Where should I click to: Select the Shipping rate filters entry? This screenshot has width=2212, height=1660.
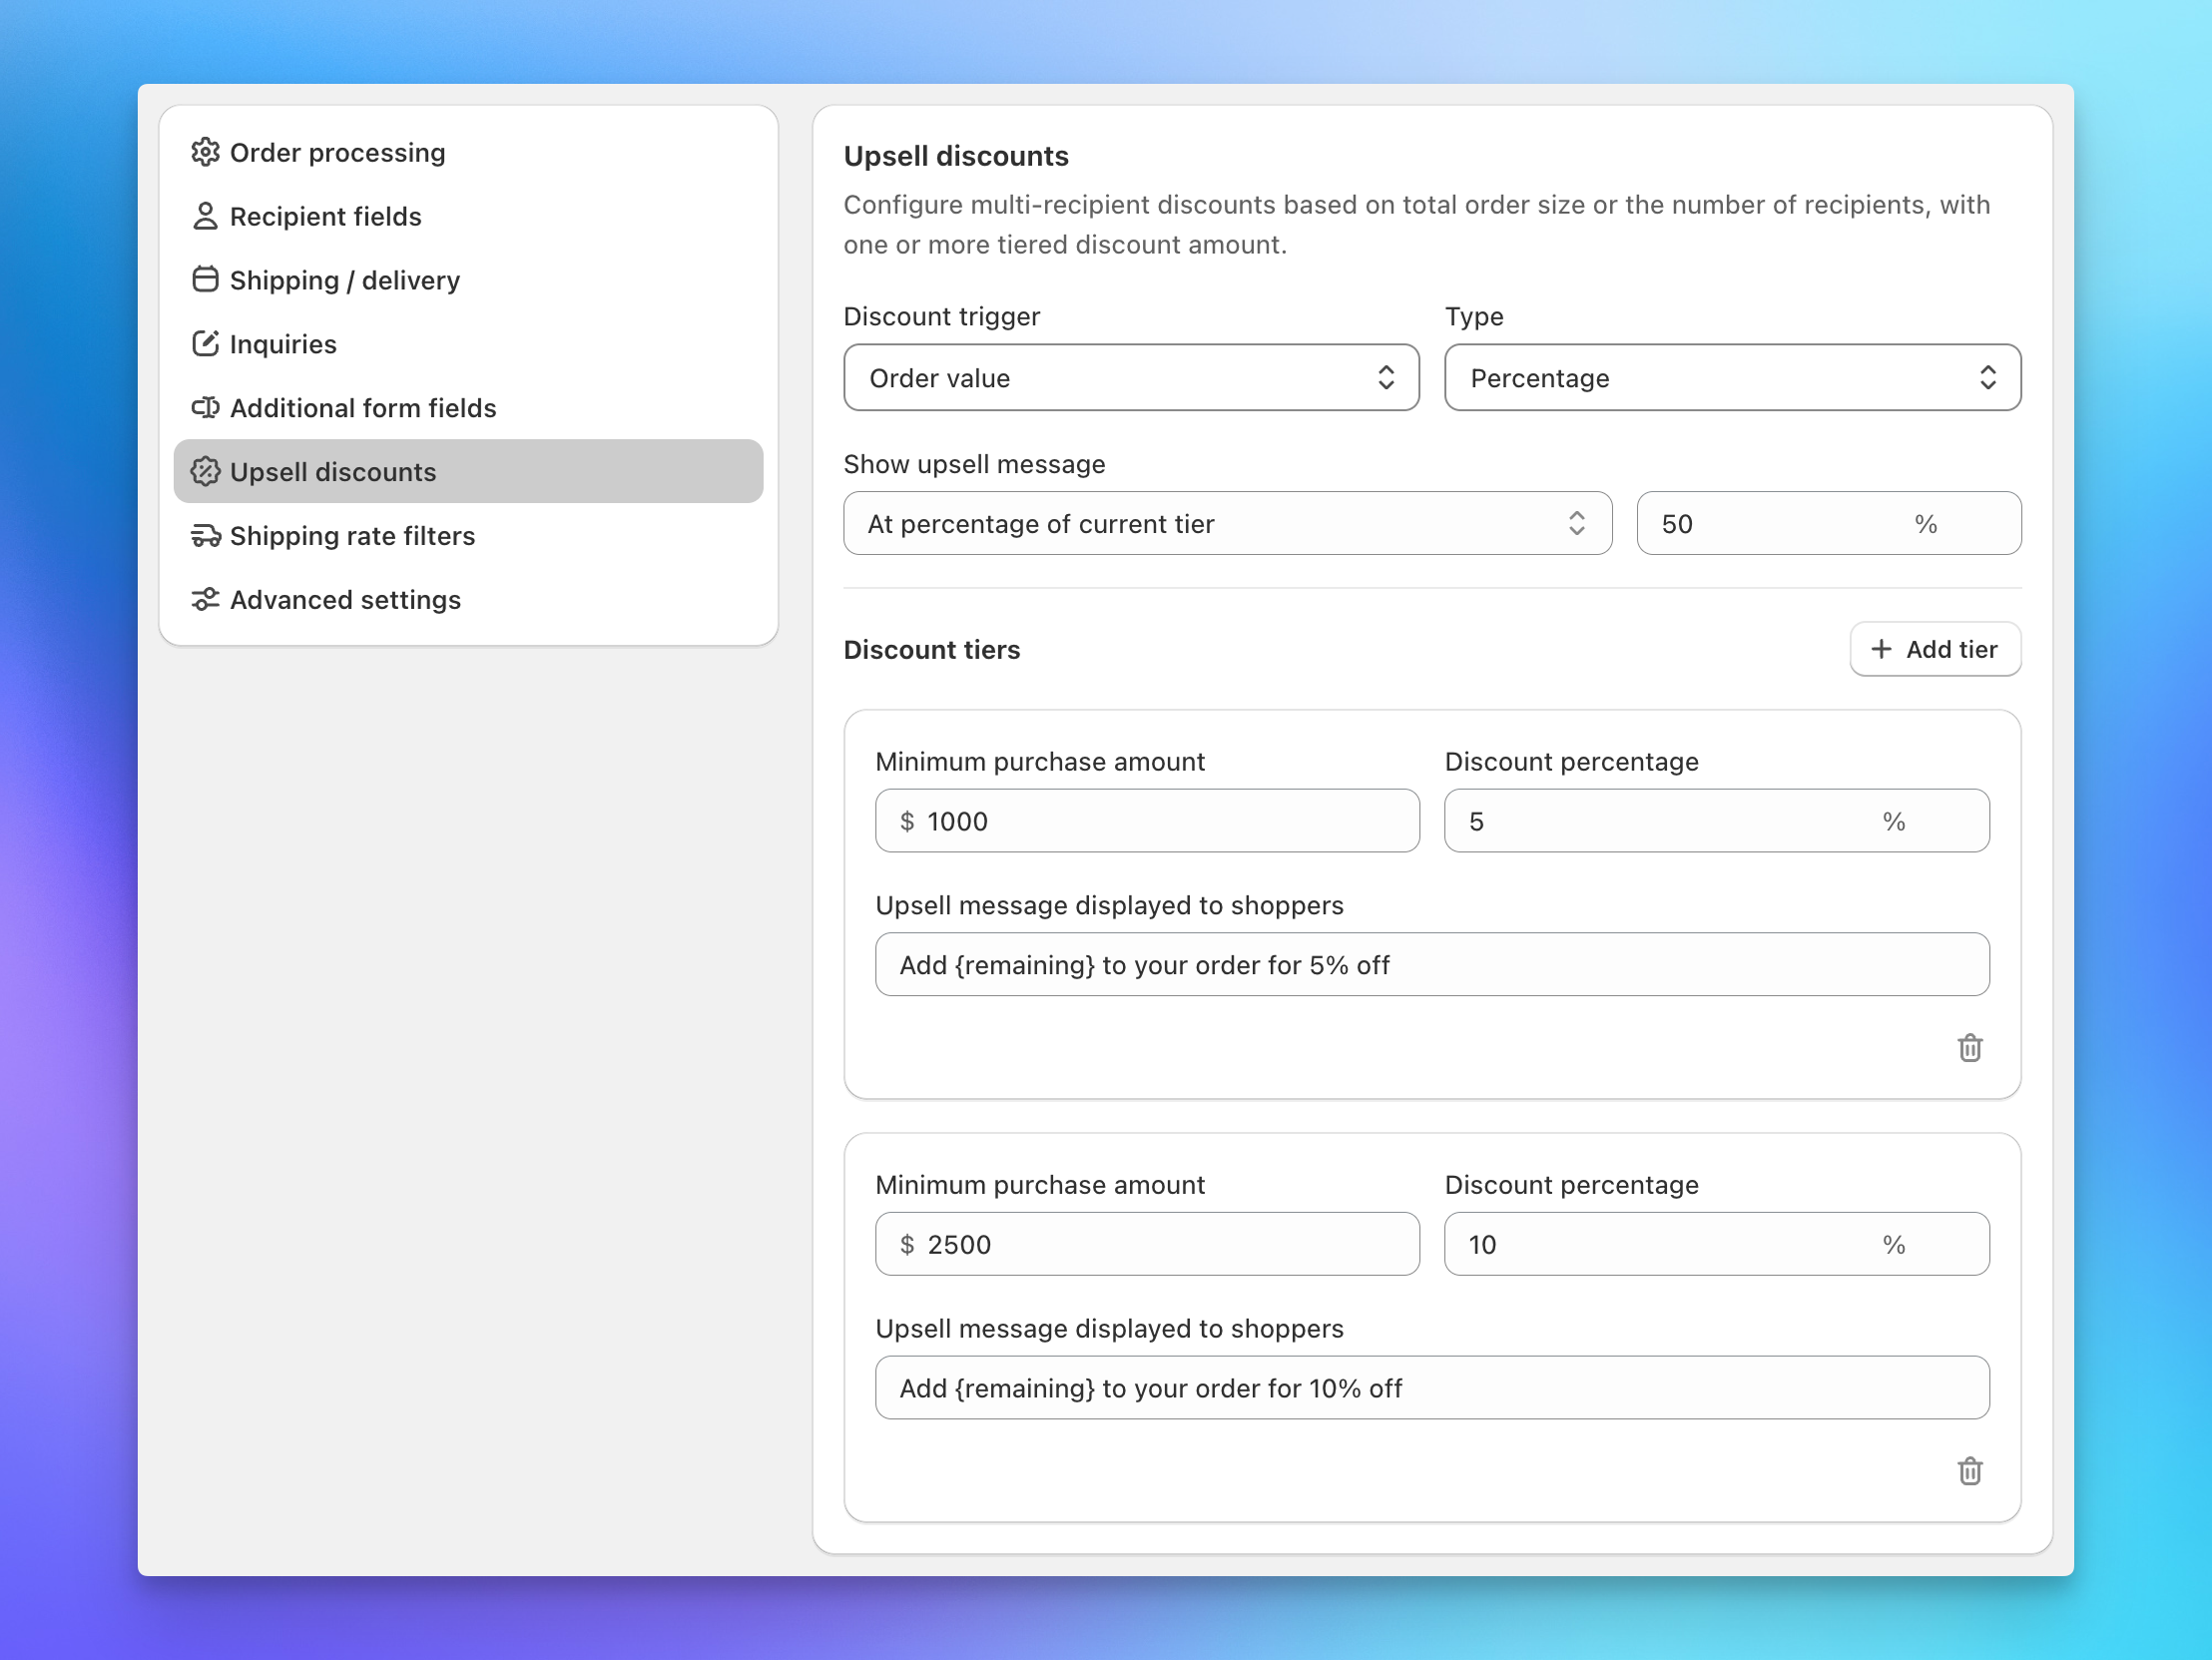click(x=352, y=535)
